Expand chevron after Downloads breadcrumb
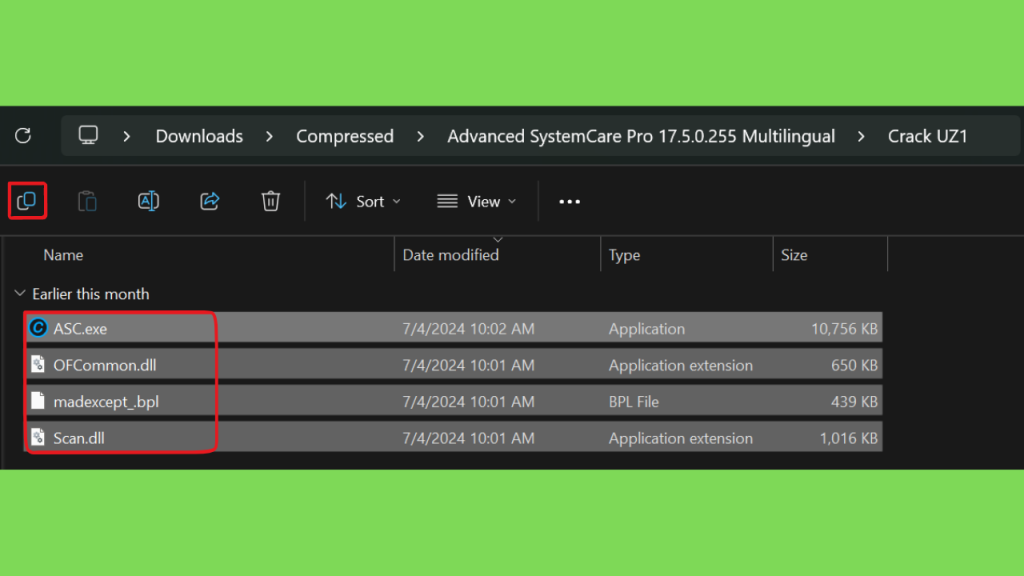The image size is (1024, 576). pos(269,136)
